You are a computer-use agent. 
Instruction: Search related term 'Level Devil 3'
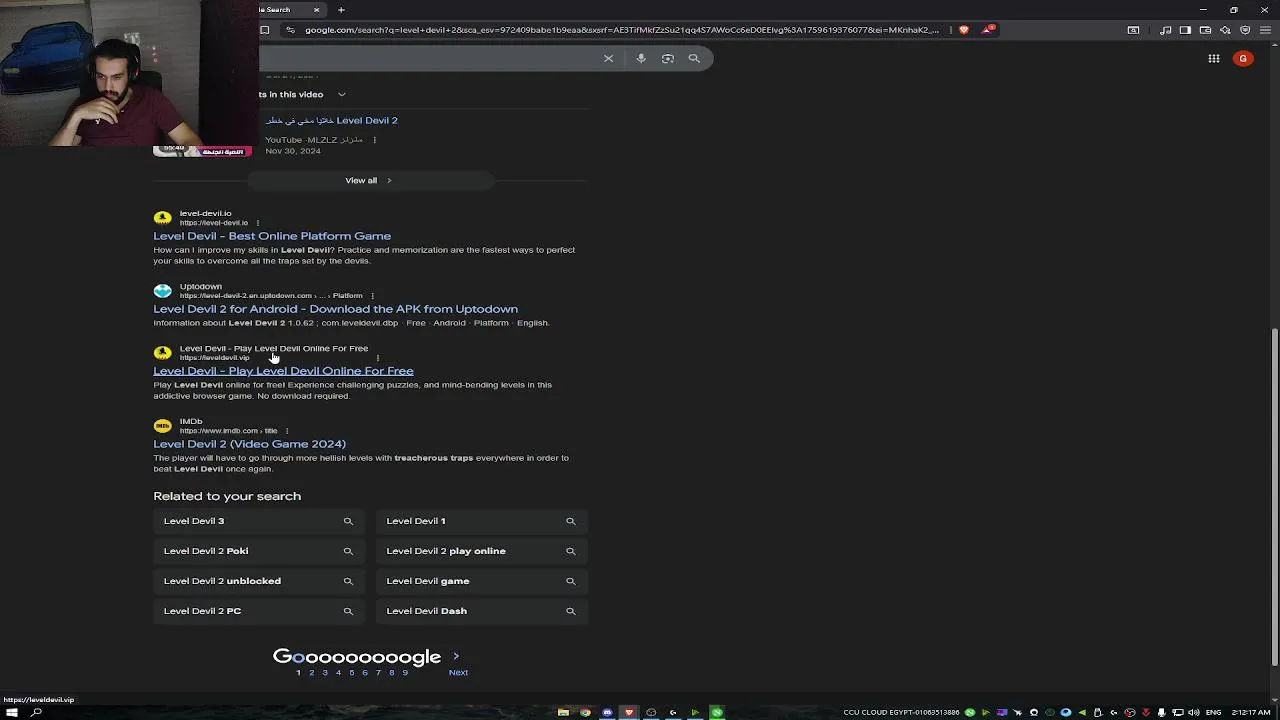coord(259,521)
